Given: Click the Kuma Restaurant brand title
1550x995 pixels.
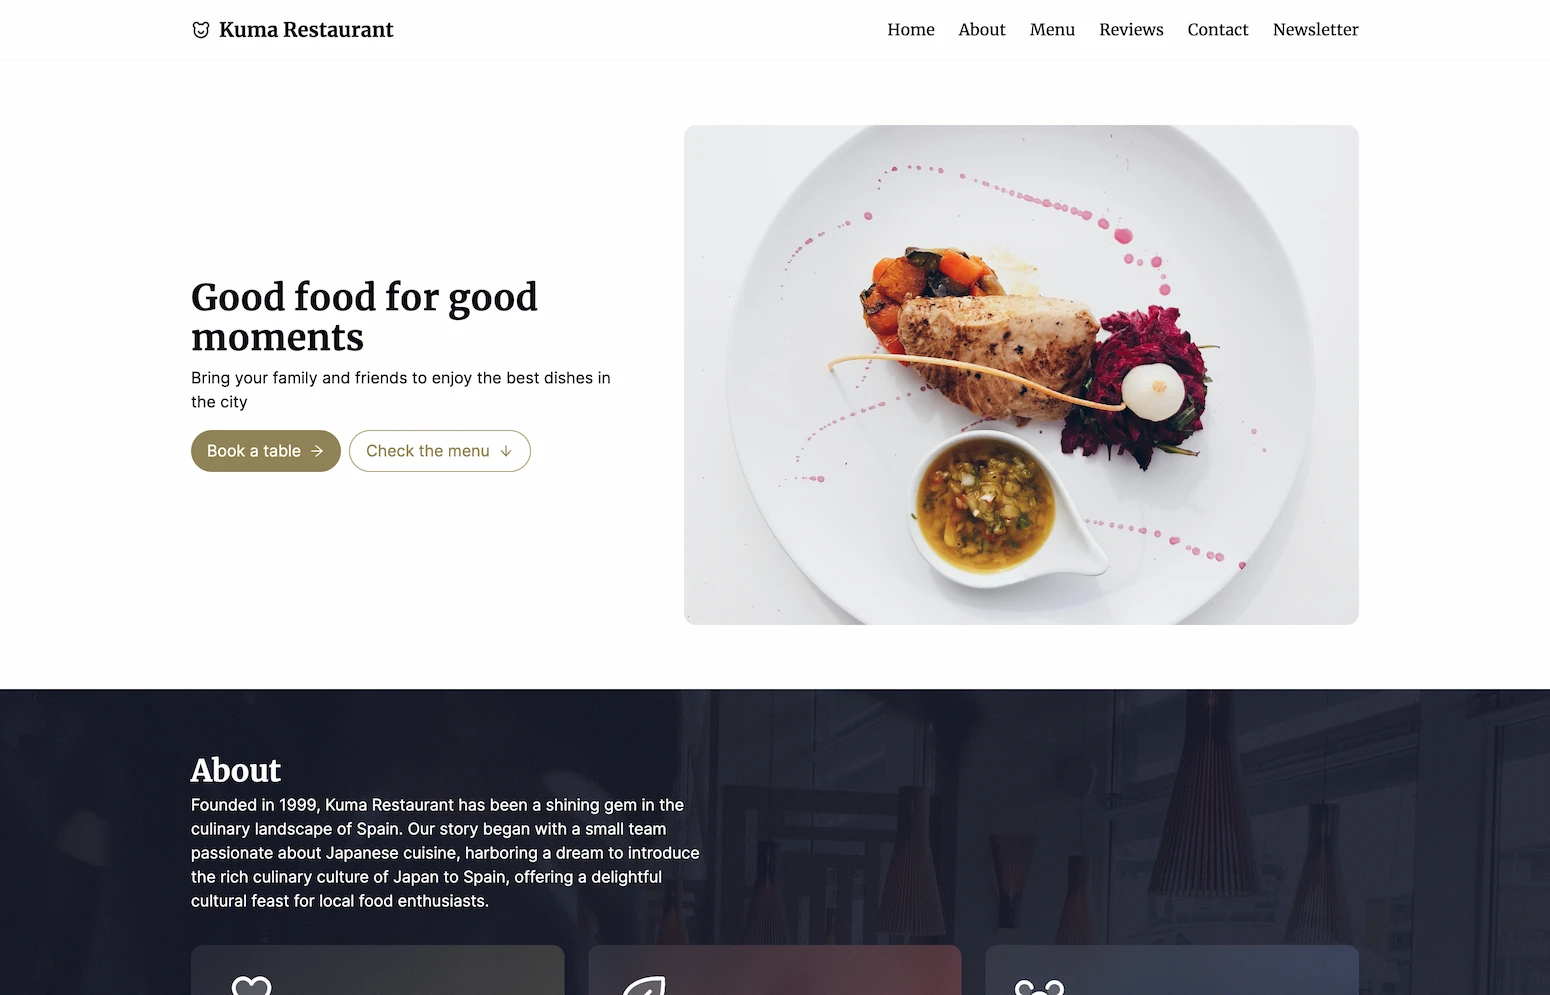Looking at the screenshot, I should pyautogui.click(x=306, y=30).
